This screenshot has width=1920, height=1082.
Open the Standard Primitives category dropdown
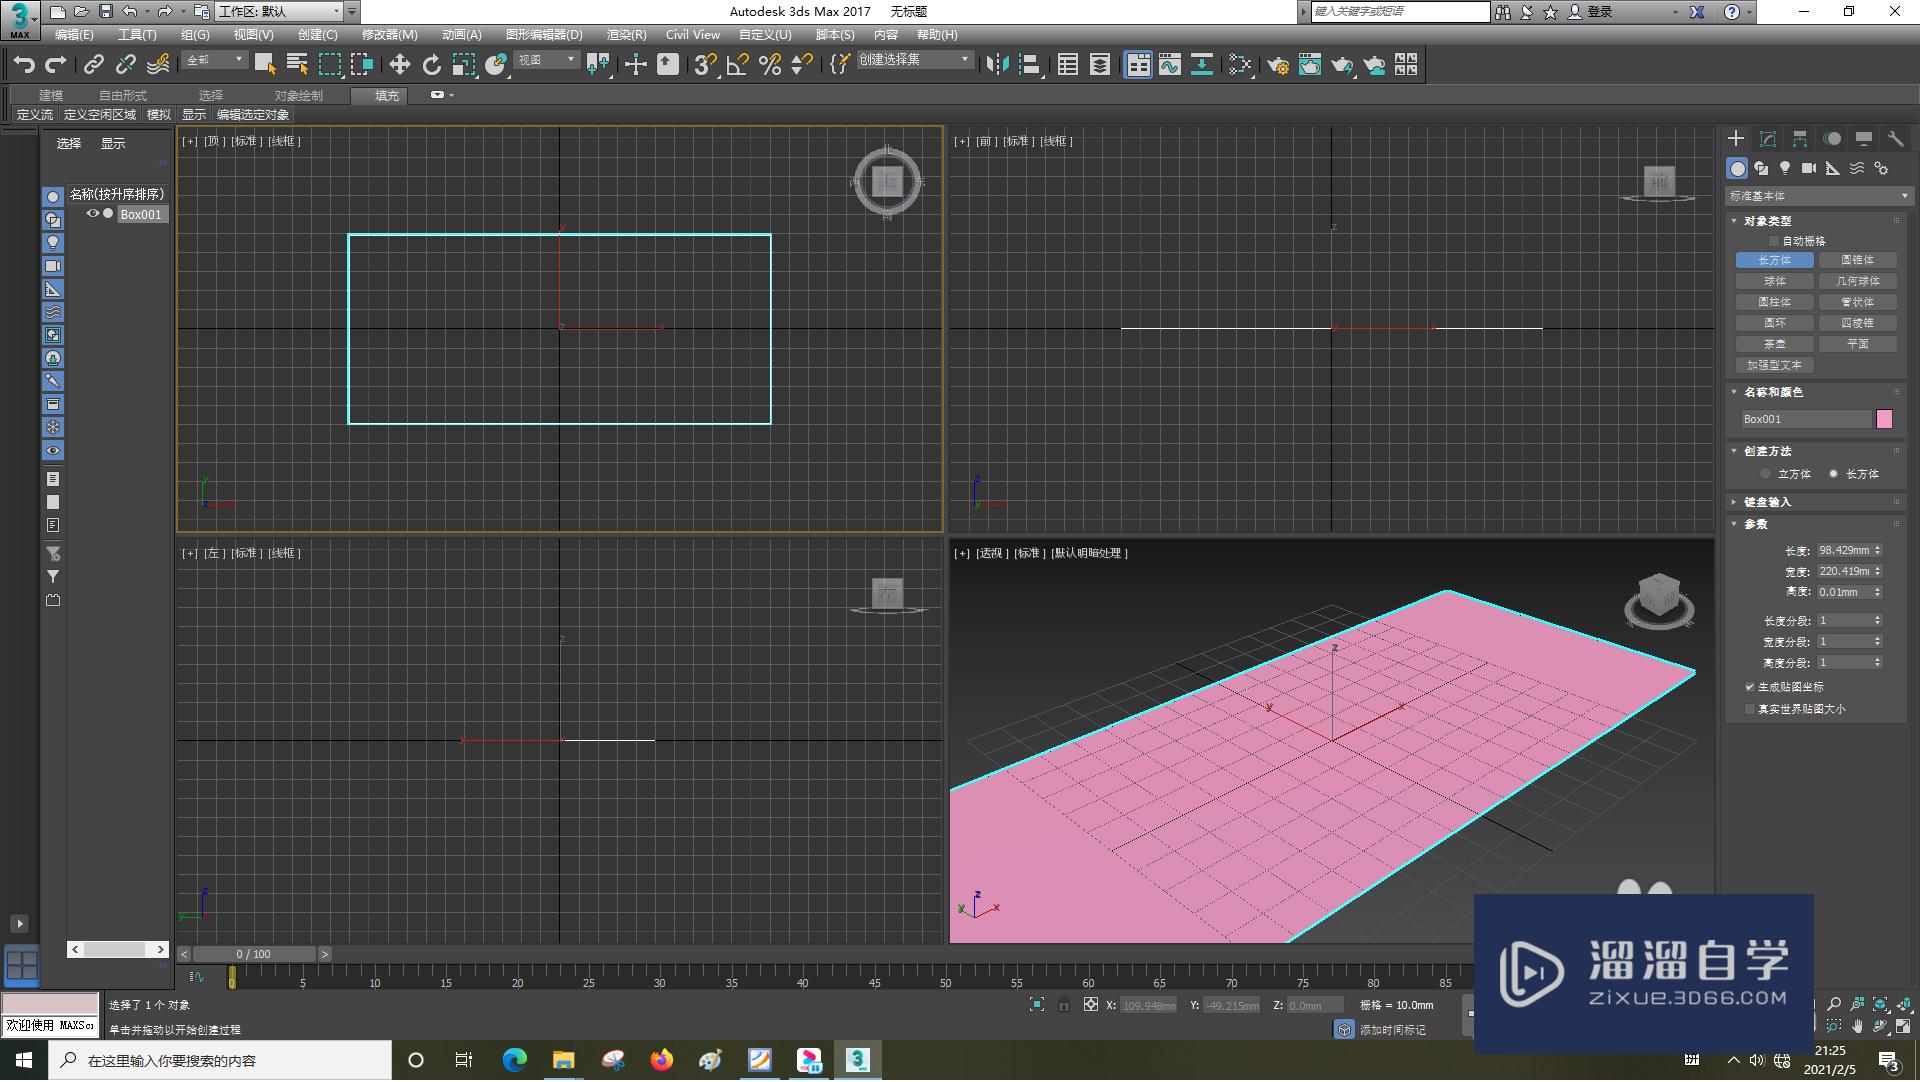point(1819,196)
